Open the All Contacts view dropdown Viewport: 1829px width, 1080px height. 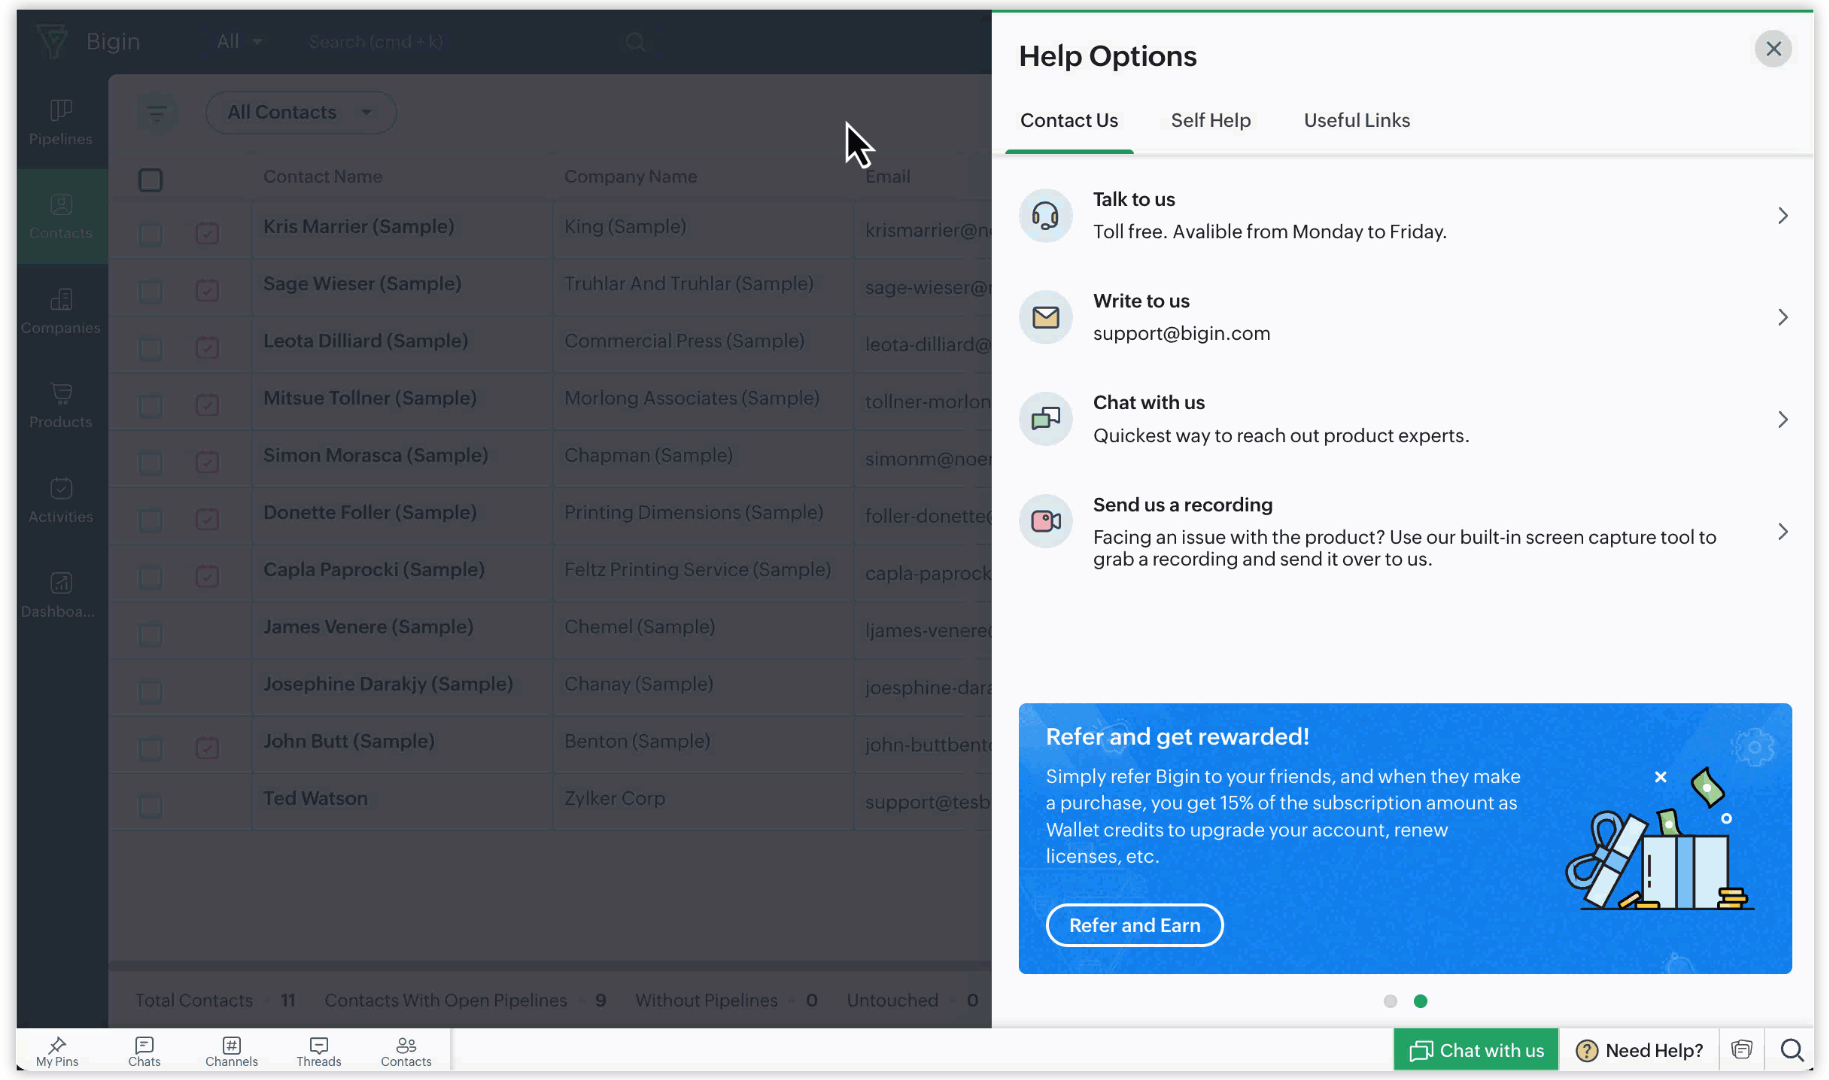click(x=301, y=112)
